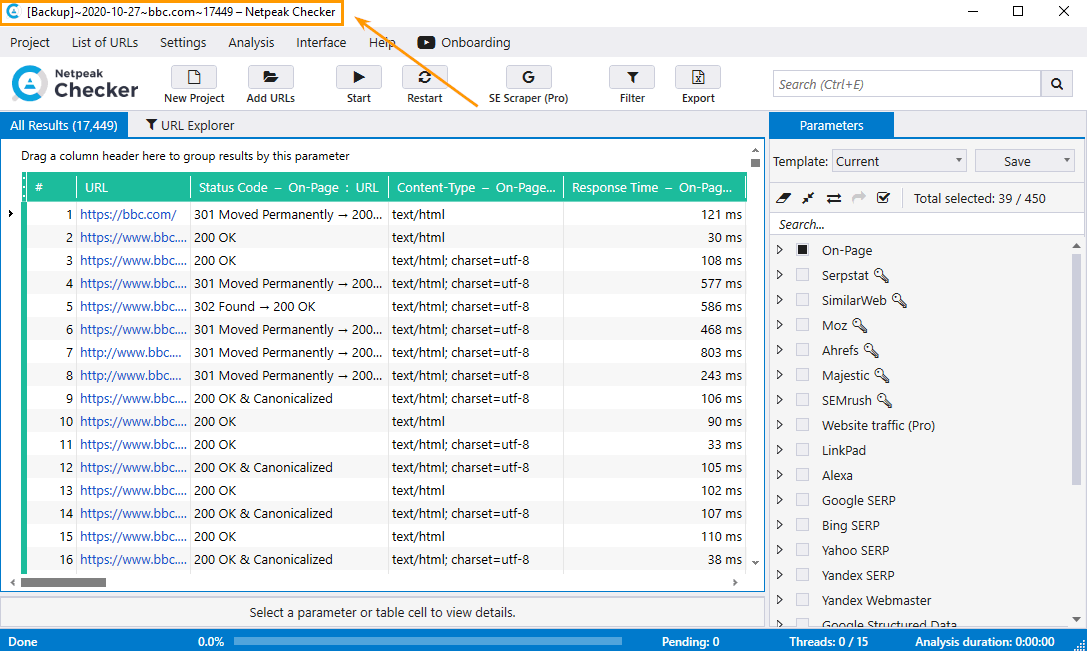Open the Settings menu
The image size is (1087, 651).
(183, 42)
